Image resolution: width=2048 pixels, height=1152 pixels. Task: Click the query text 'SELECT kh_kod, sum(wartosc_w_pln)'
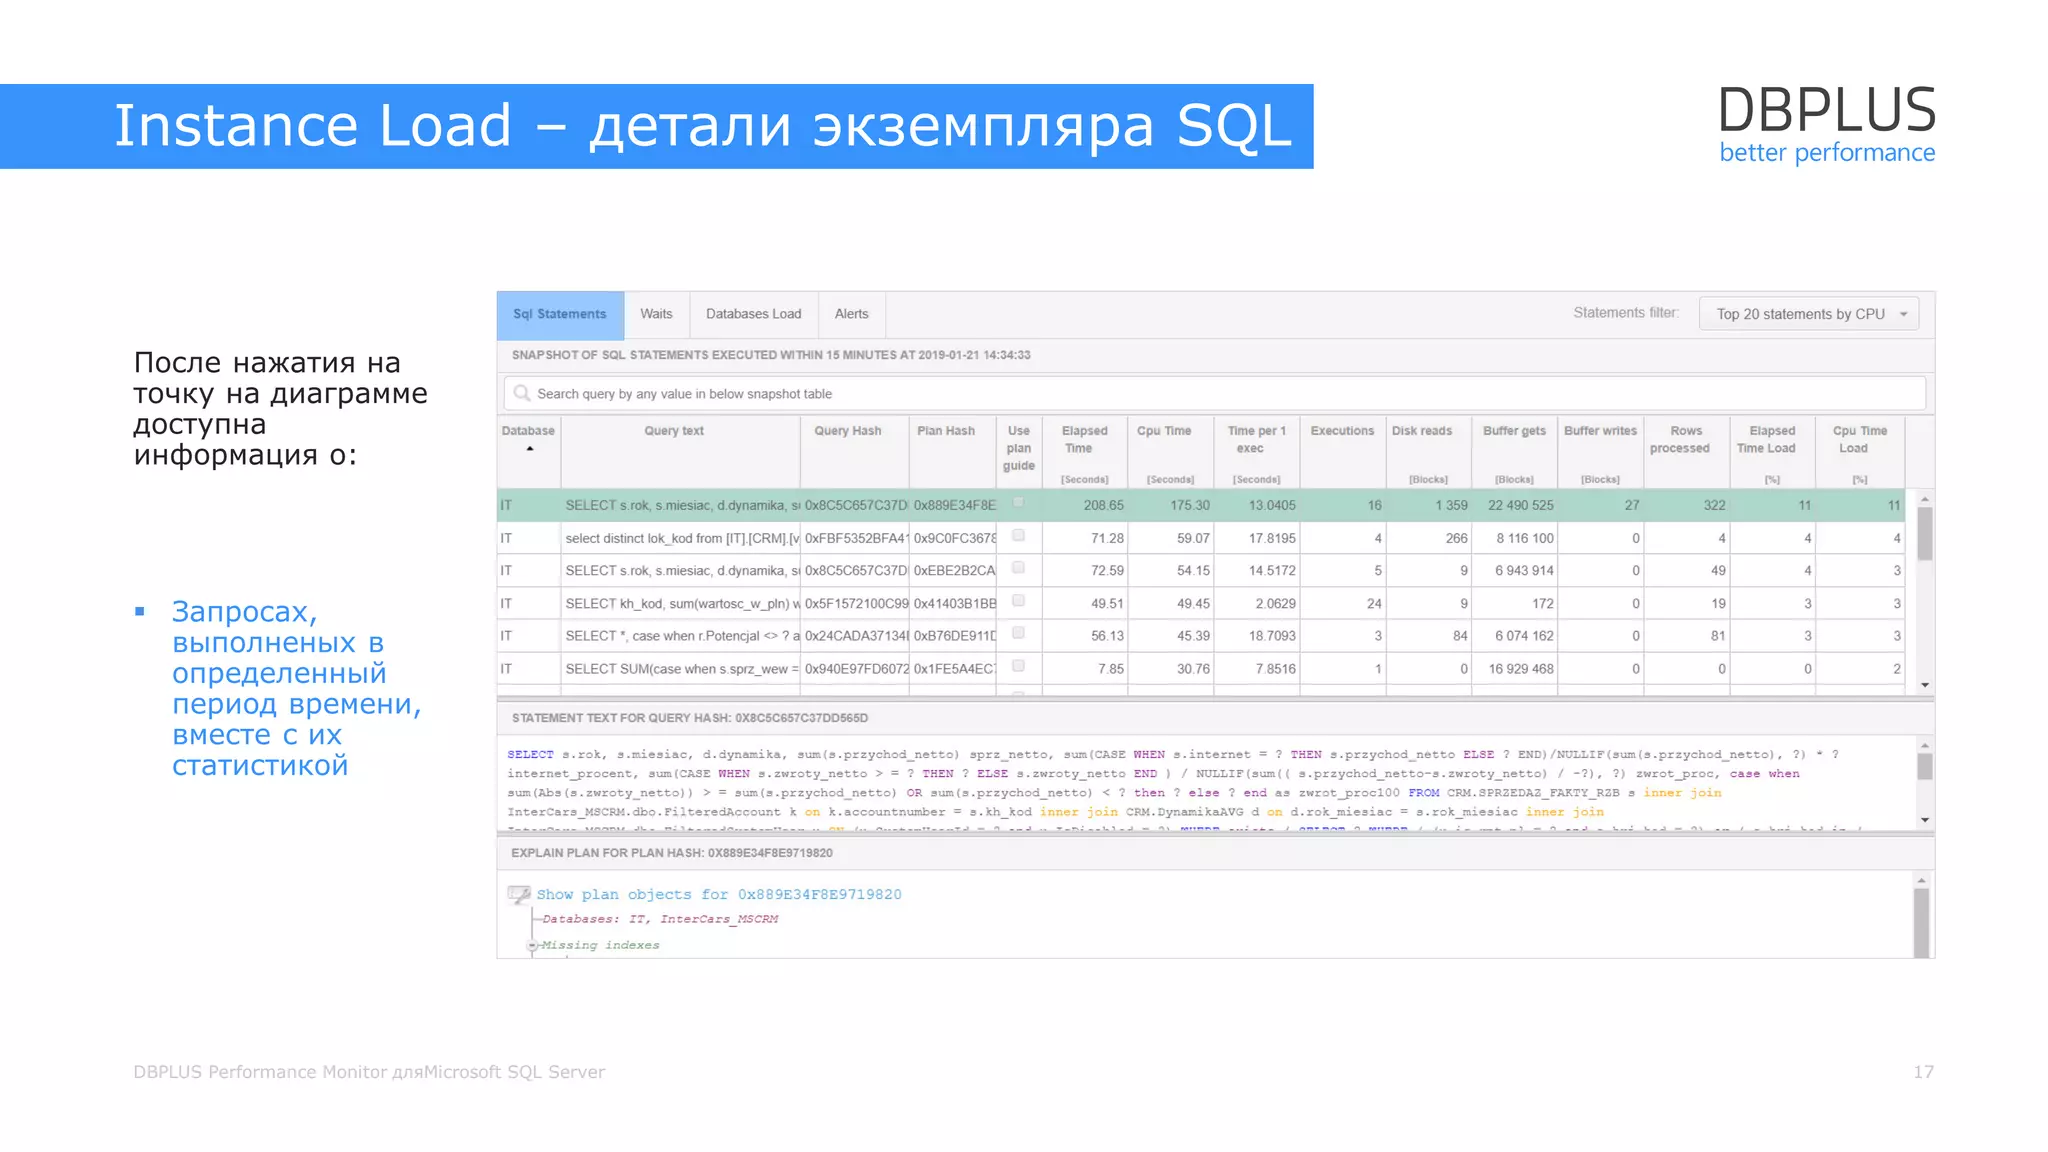(683, 604)
